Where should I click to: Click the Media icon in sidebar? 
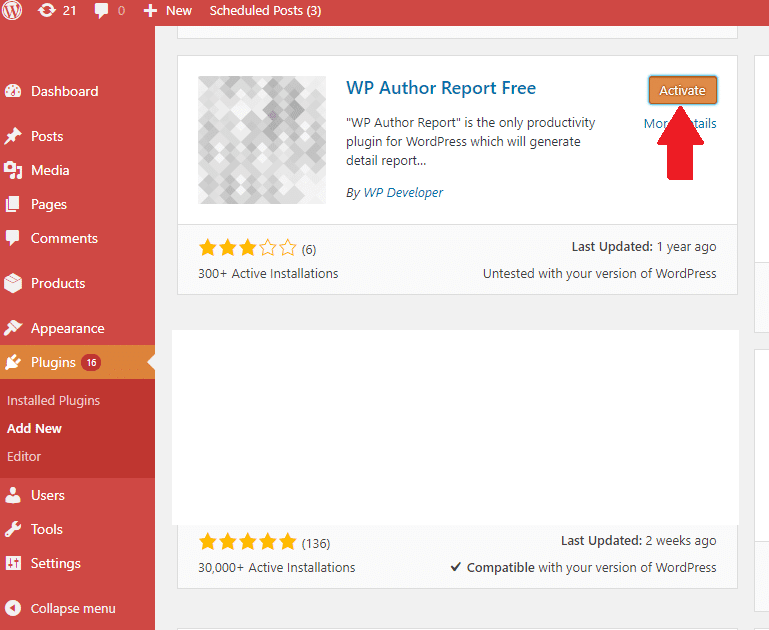pos(13,170)
